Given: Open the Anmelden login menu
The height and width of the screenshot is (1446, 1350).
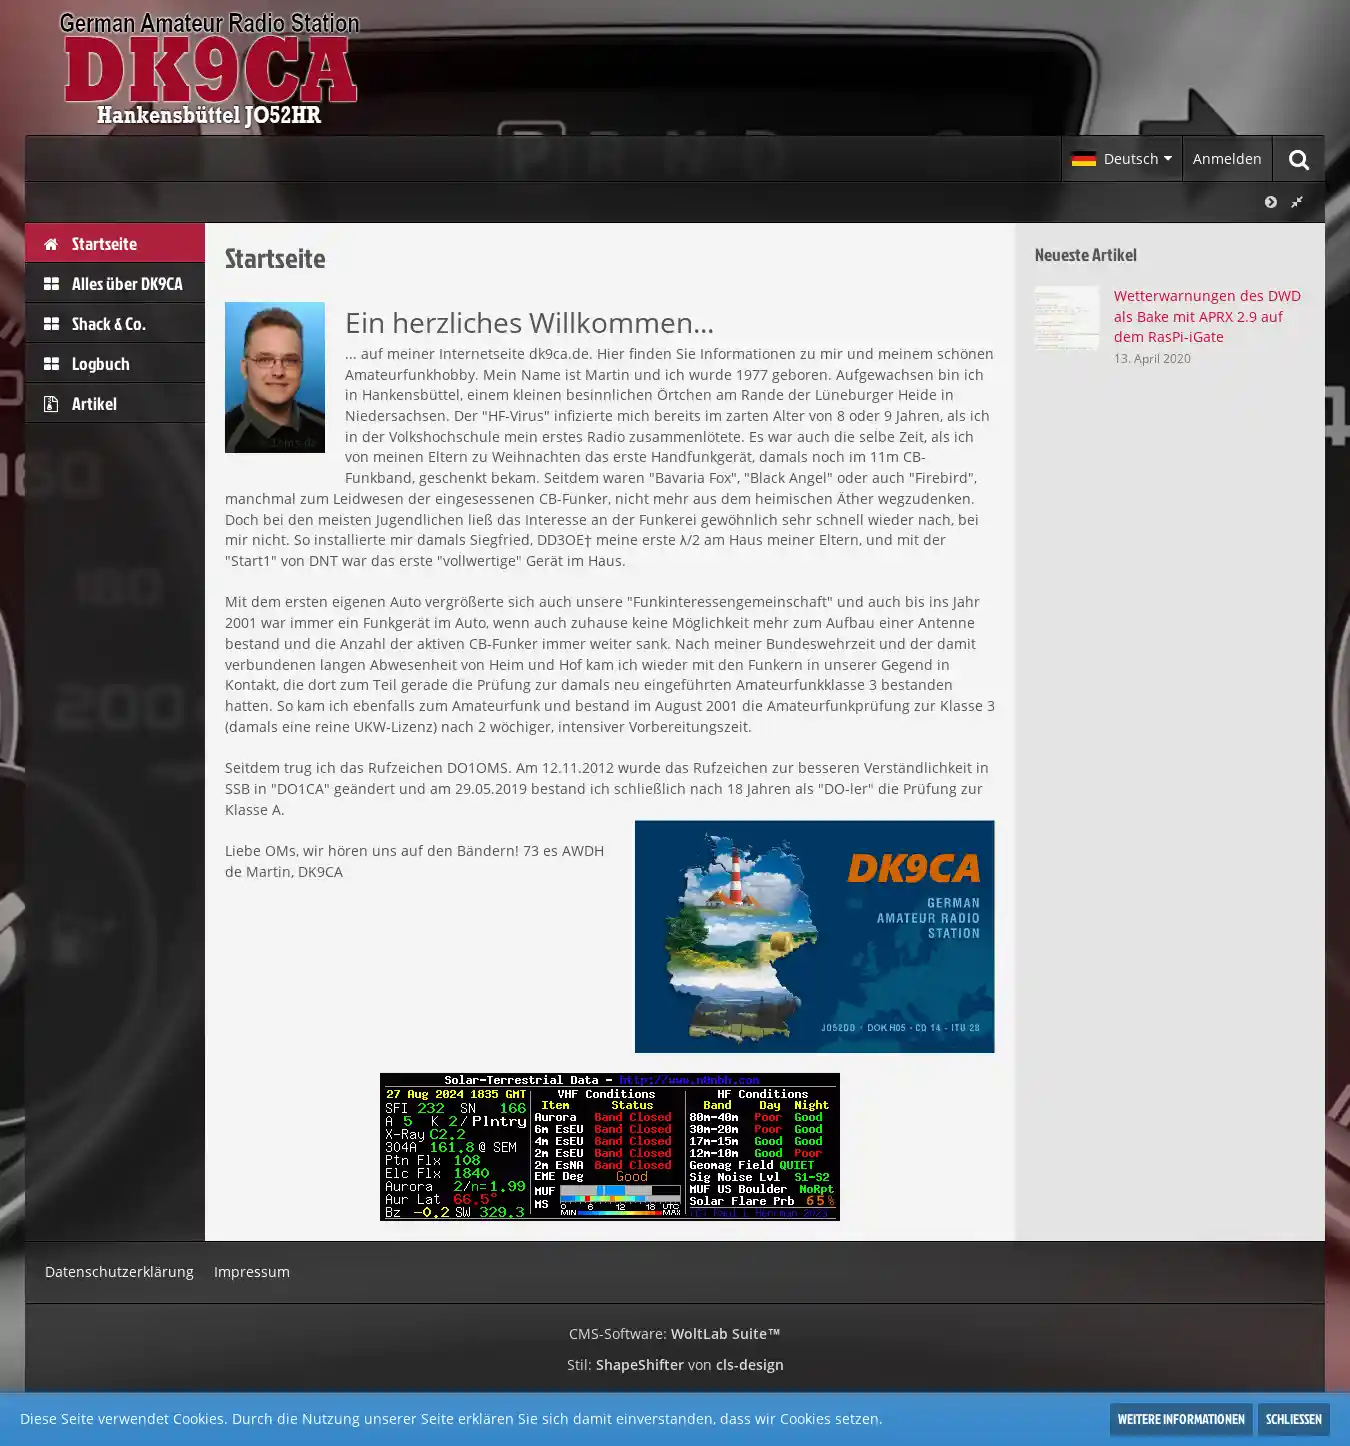Looking at the screenshot, I should pos(1226,159).
